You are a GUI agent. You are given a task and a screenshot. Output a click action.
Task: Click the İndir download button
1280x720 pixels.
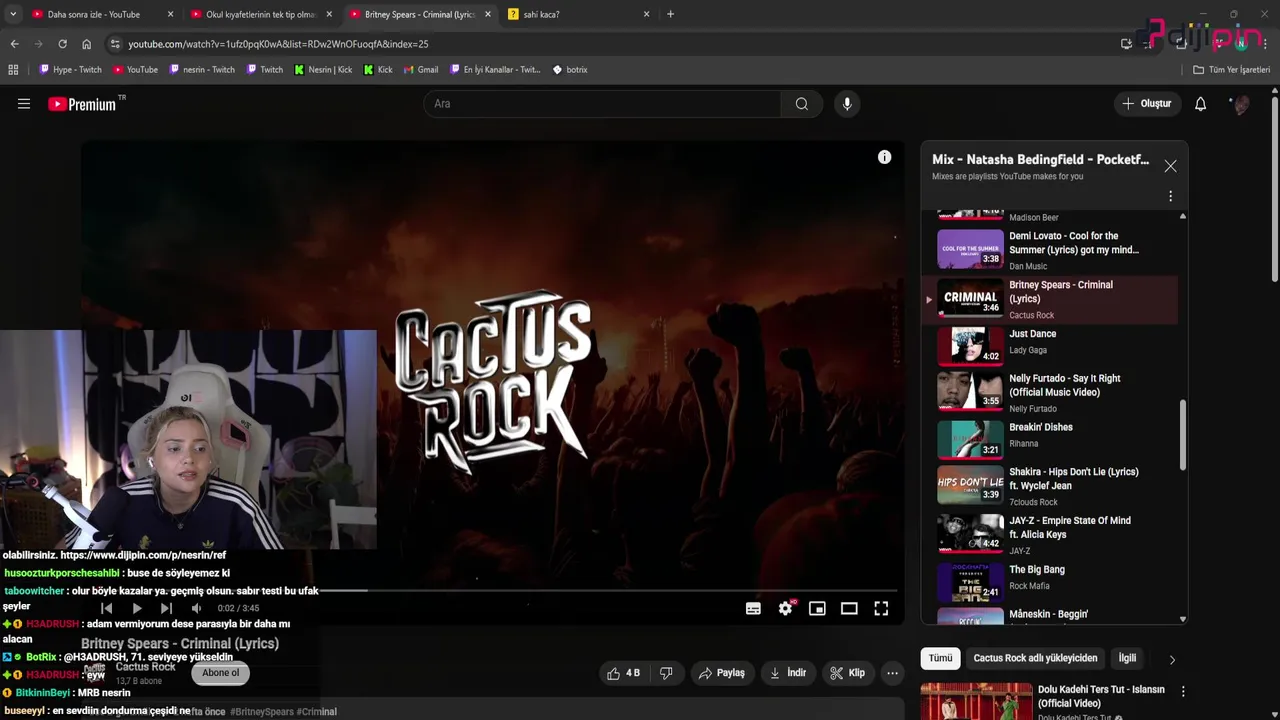pyautogui.click(x=788, y=673)
